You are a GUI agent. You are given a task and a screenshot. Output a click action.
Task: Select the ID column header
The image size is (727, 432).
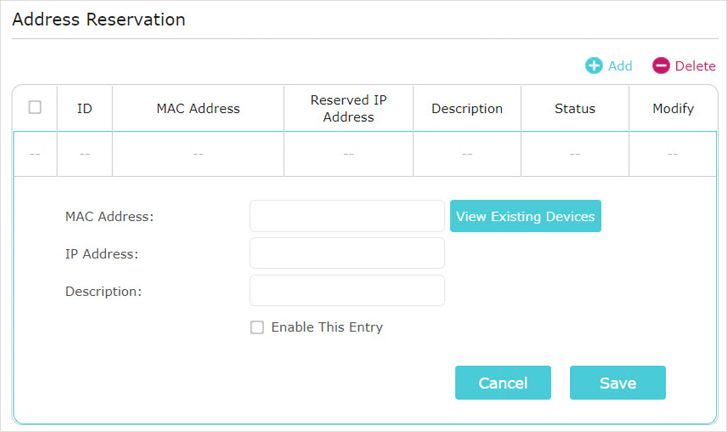click(84, 108)
